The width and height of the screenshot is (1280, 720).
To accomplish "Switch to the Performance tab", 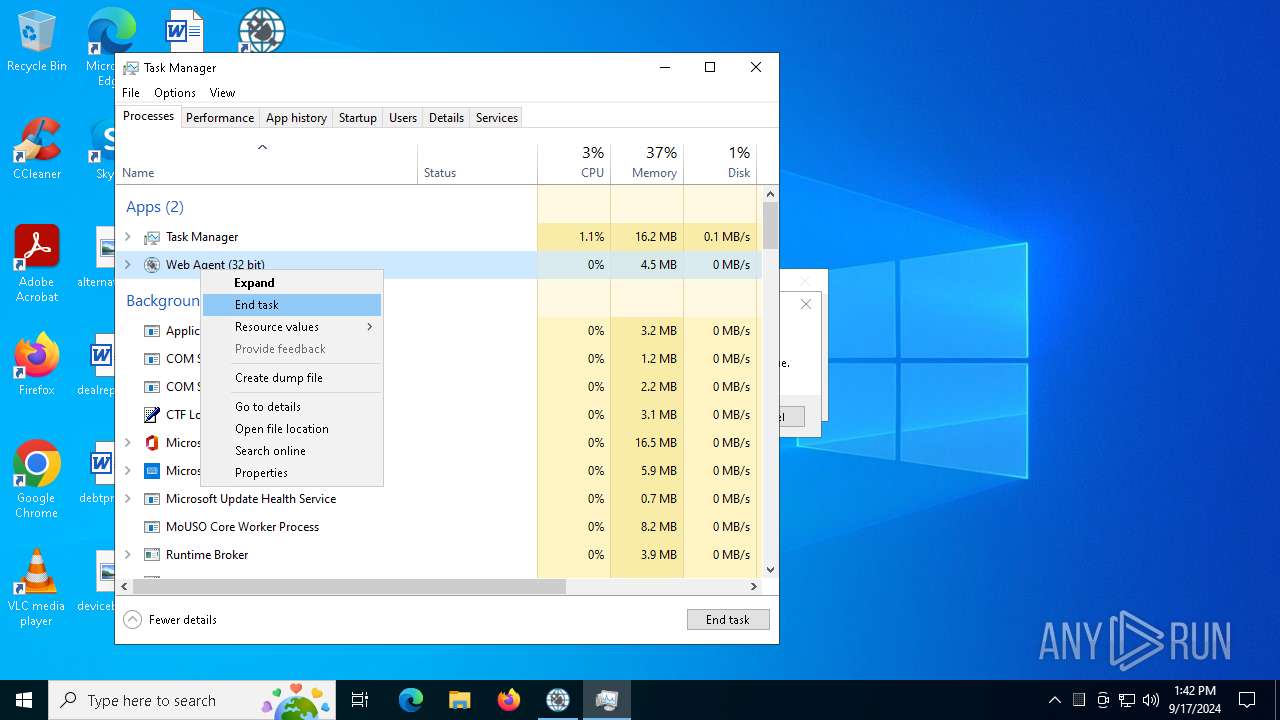I will pyautogui.click(x=220, y=118).
